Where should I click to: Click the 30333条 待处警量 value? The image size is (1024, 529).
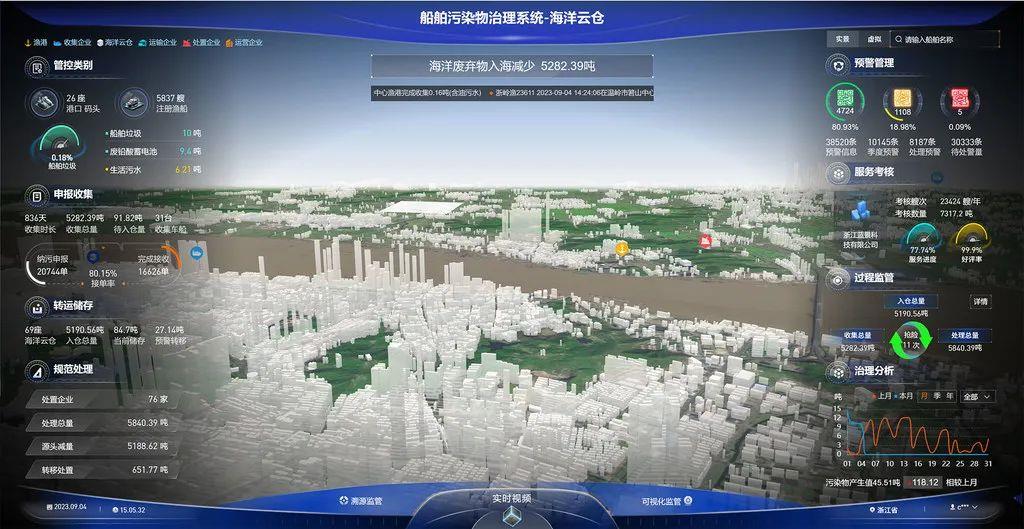(x=967, y=147)
